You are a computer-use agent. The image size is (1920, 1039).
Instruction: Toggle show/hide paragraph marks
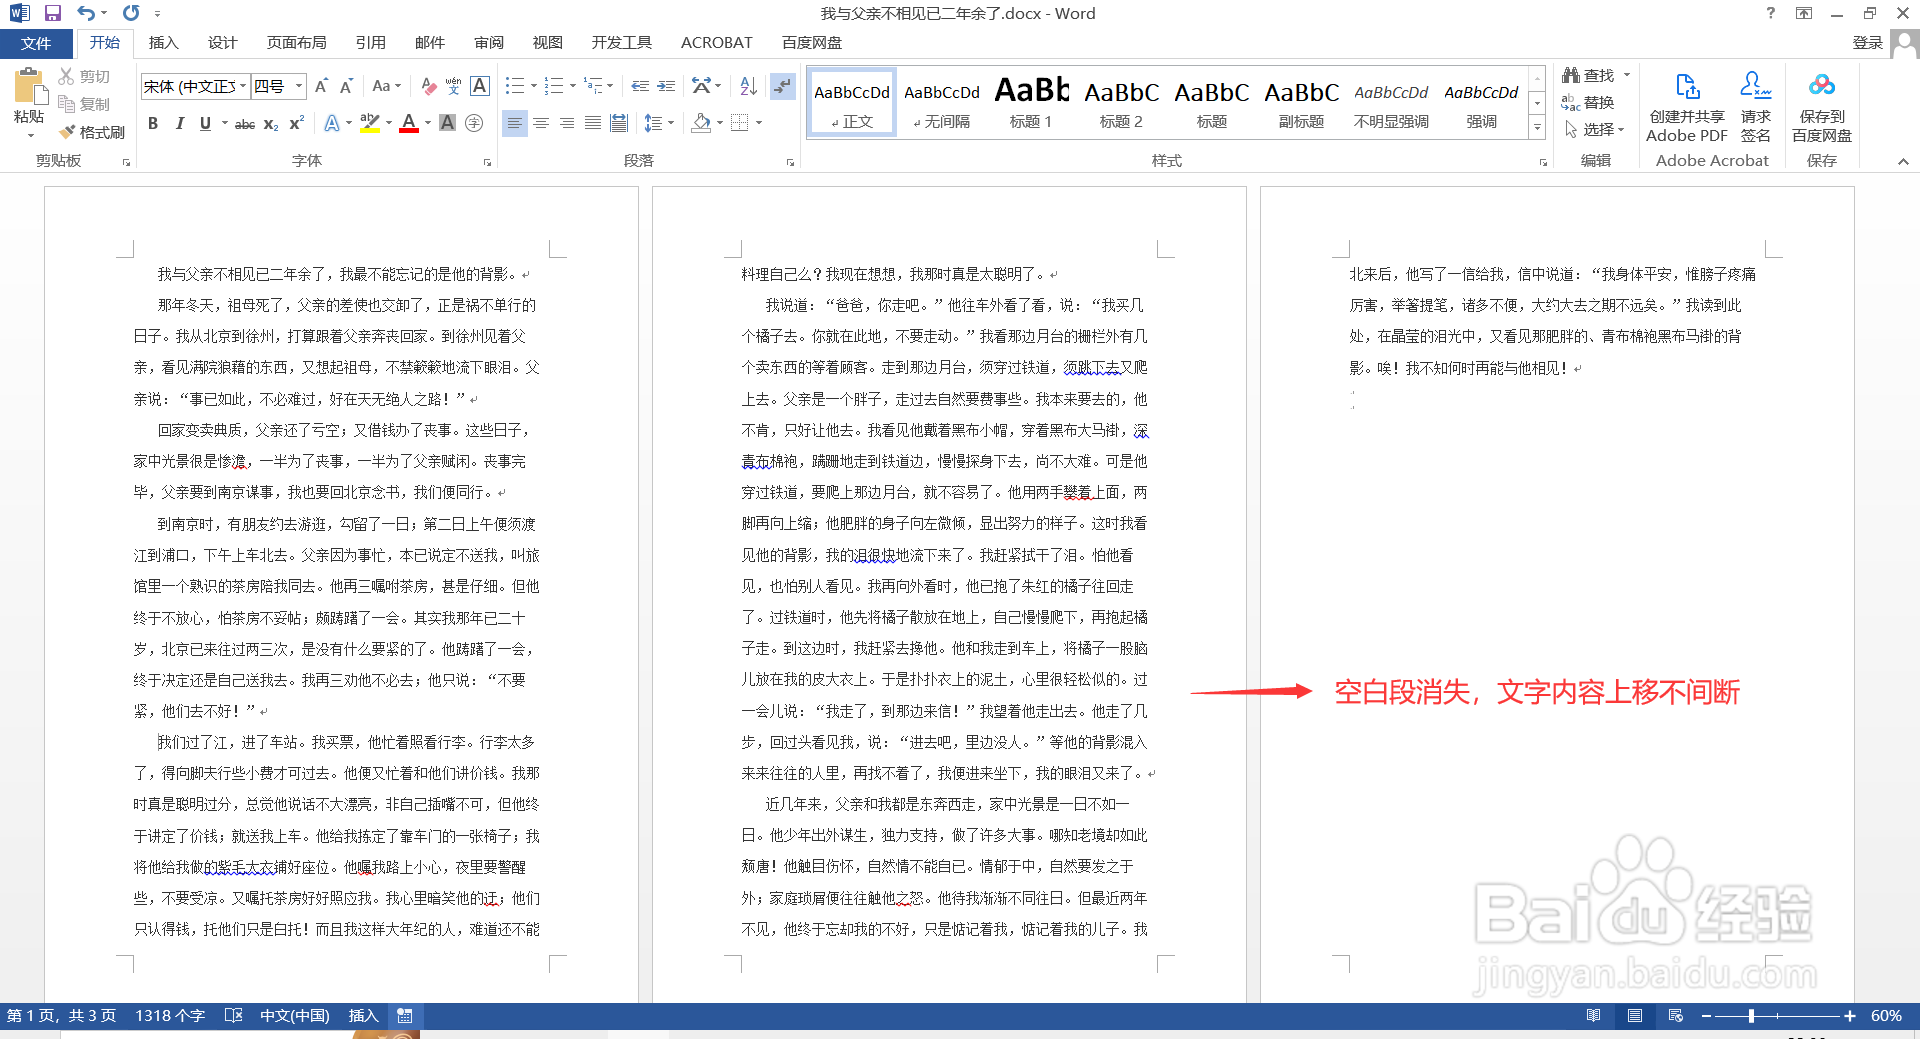click(x=783, y=86)
